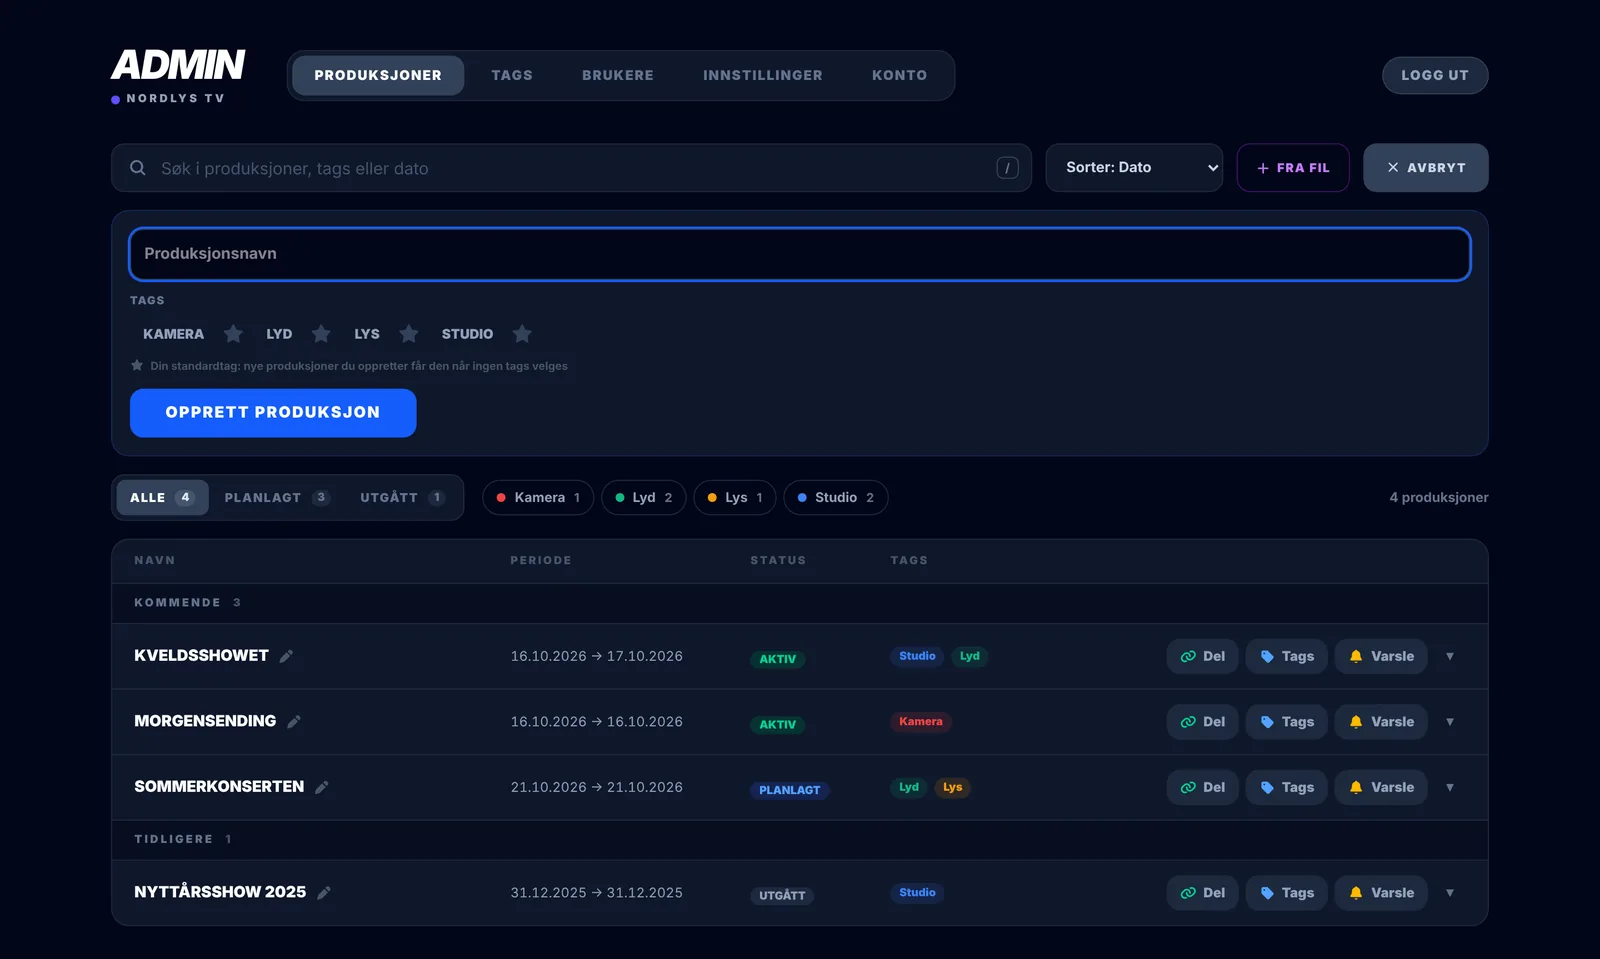Click pencil icon beside NYTTÅRSSHOW 2025
This screenshot has width=1600, height=959.
324,893
